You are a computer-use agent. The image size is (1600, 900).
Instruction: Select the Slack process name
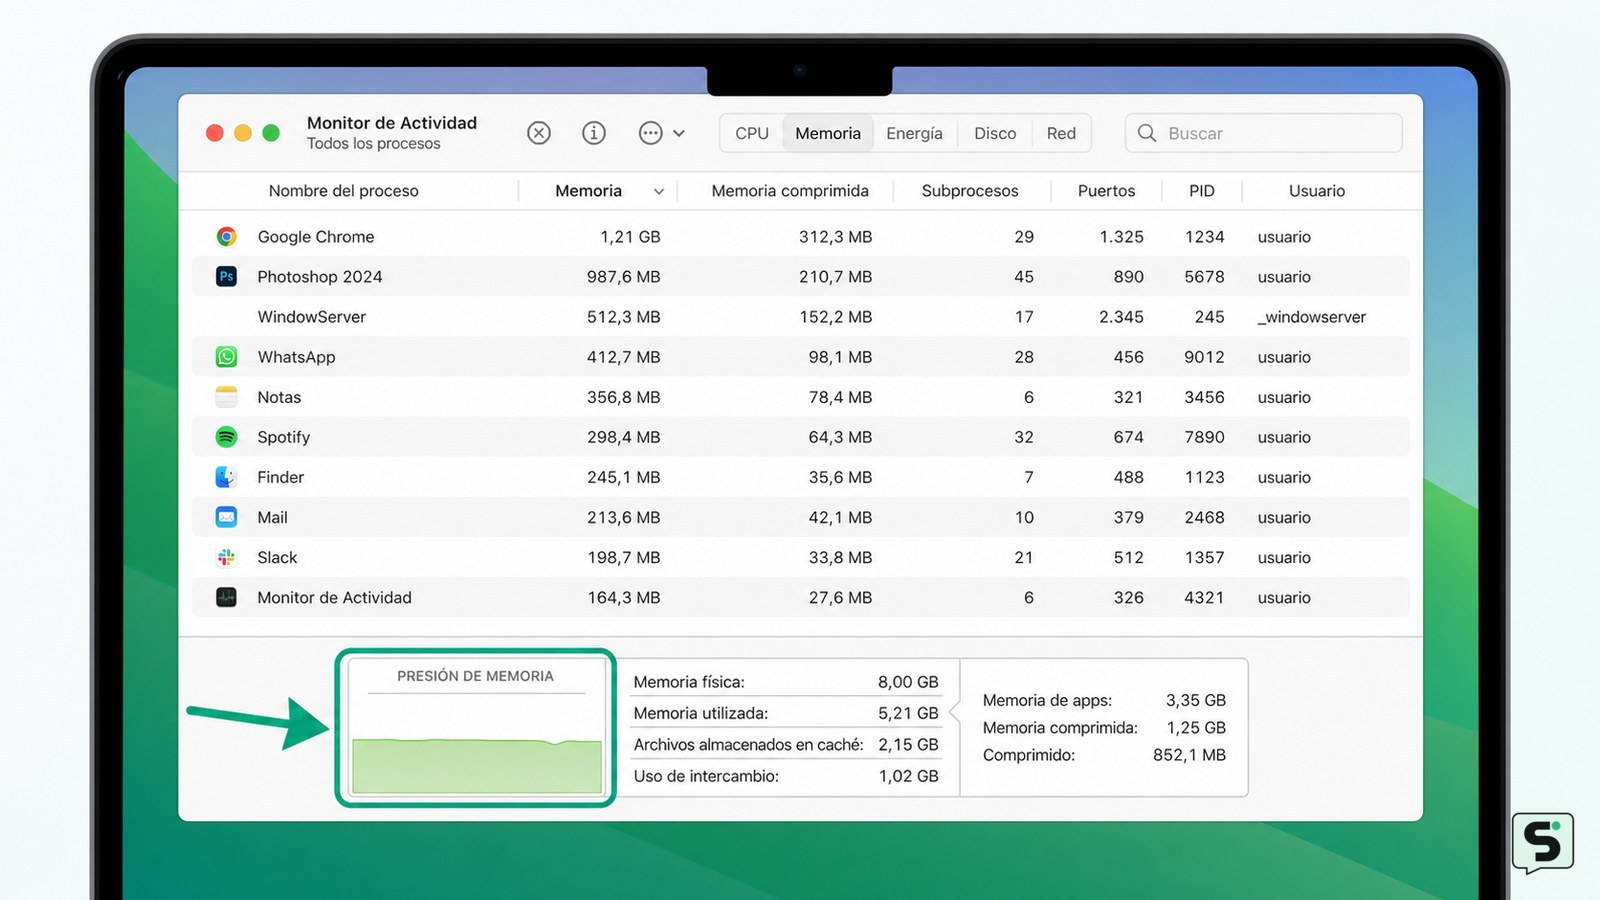click(x=277, y=557)
